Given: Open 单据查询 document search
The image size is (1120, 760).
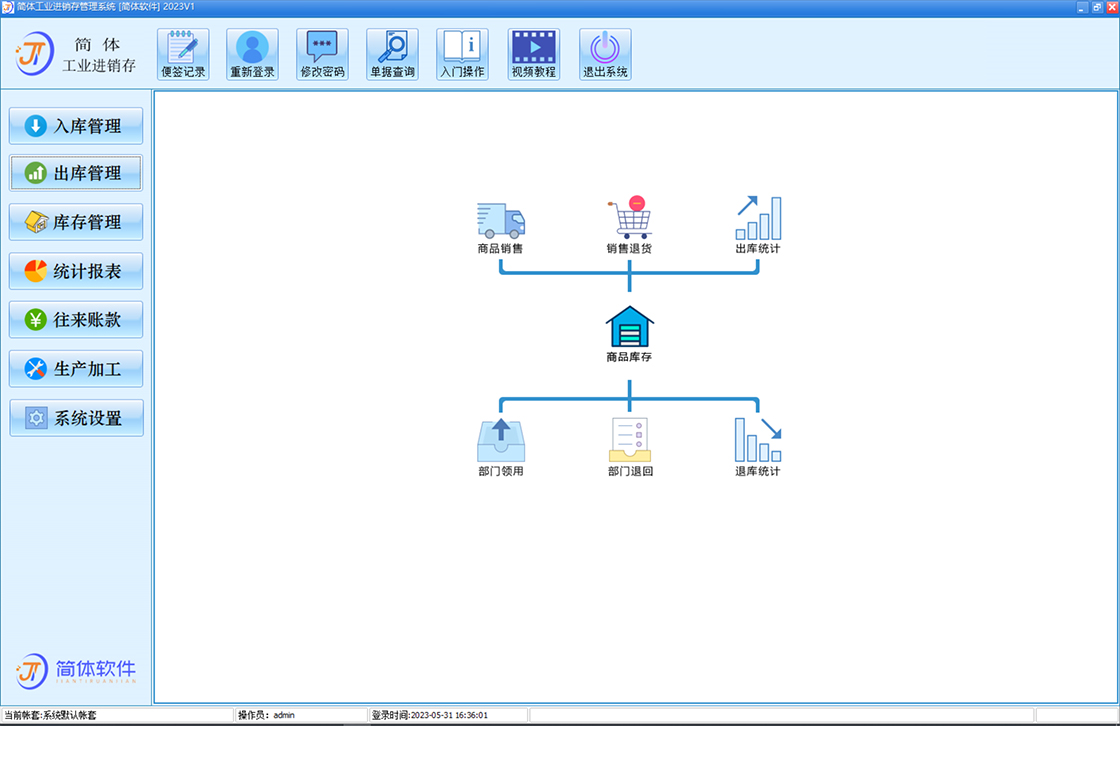Looking at the screenshot, I should pyautogui.click(x=392, y=54).
